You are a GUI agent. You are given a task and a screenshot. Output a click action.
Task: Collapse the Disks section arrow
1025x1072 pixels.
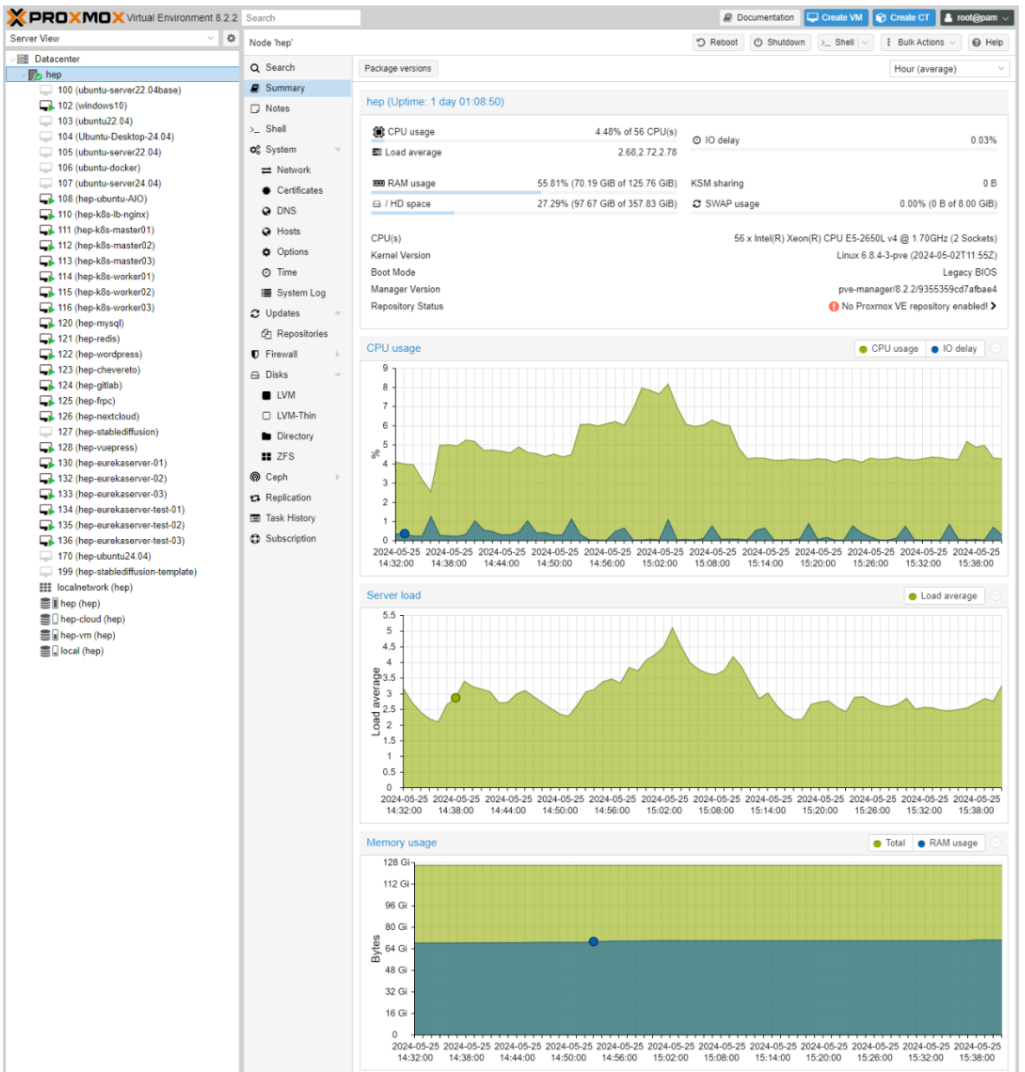point(338,375)
